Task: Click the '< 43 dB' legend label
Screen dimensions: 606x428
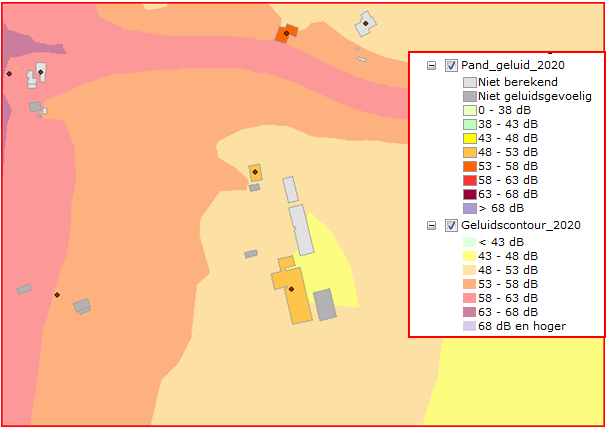Action: [x=501, y=242]
